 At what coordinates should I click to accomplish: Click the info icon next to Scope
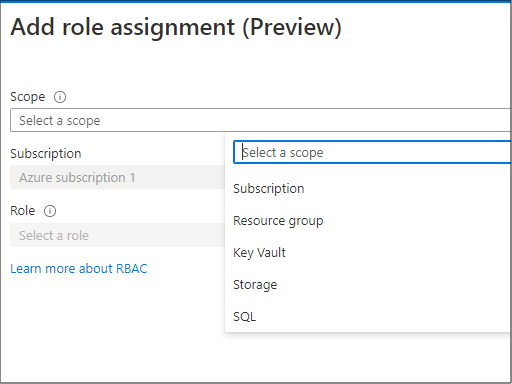[x=60, y=97]
